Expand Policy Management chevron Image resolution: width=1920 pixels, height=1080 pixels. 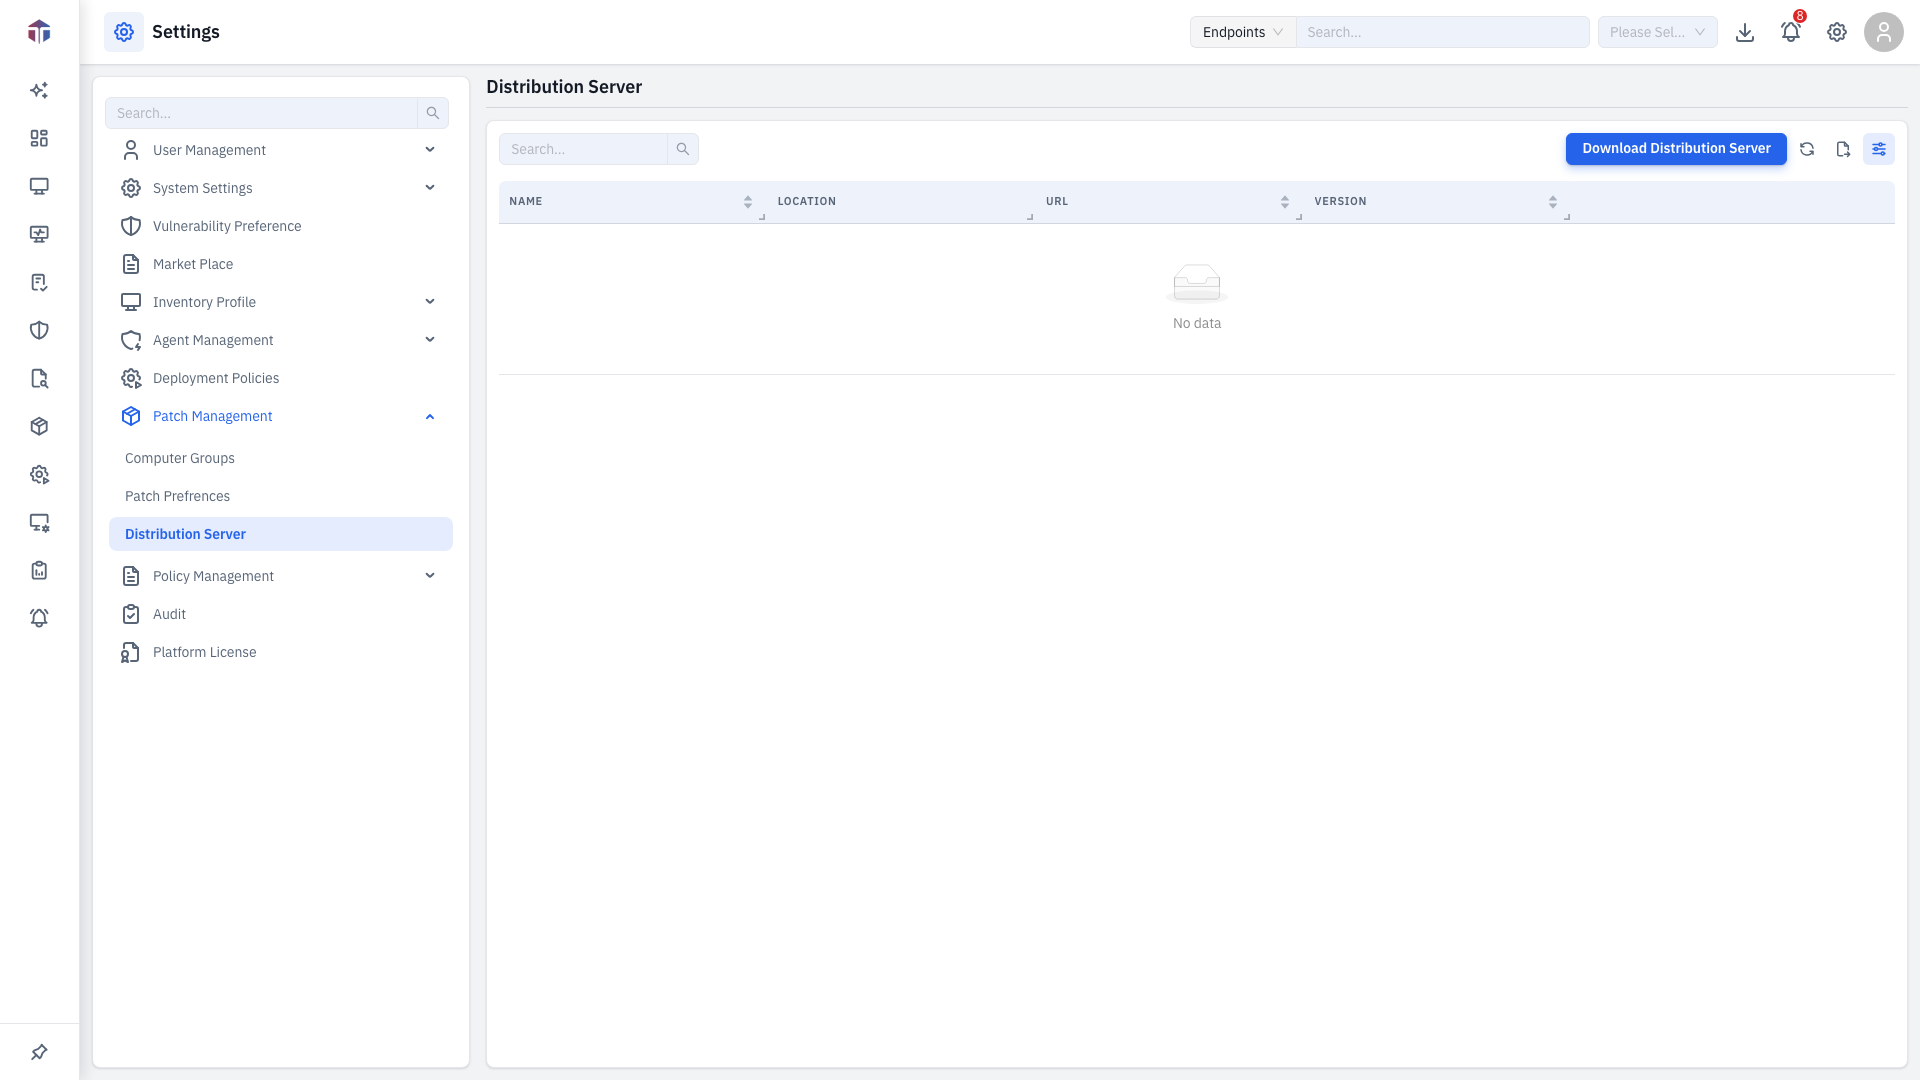[430, 576]
